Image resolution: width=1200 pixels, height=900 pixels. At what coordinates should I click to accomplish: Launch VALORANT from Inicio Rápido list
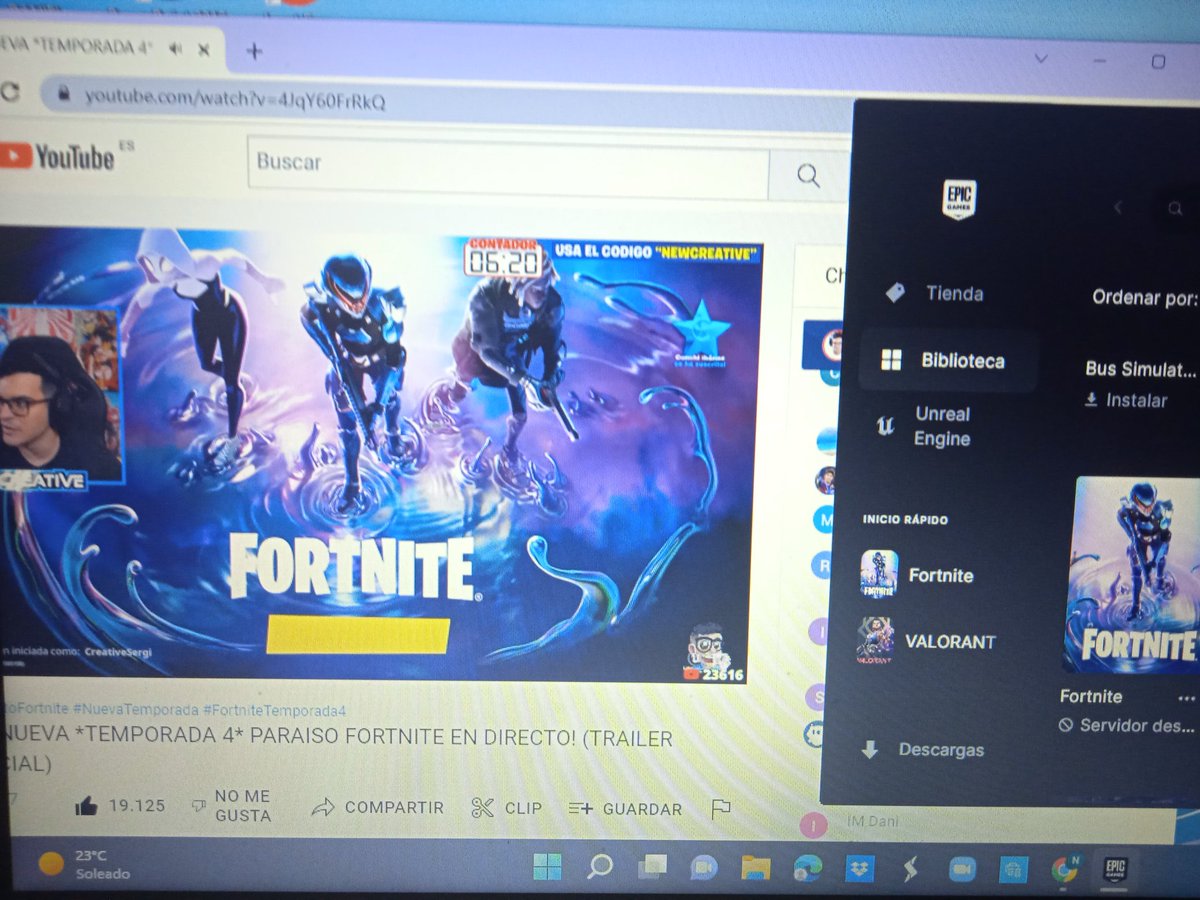point(927,642)
